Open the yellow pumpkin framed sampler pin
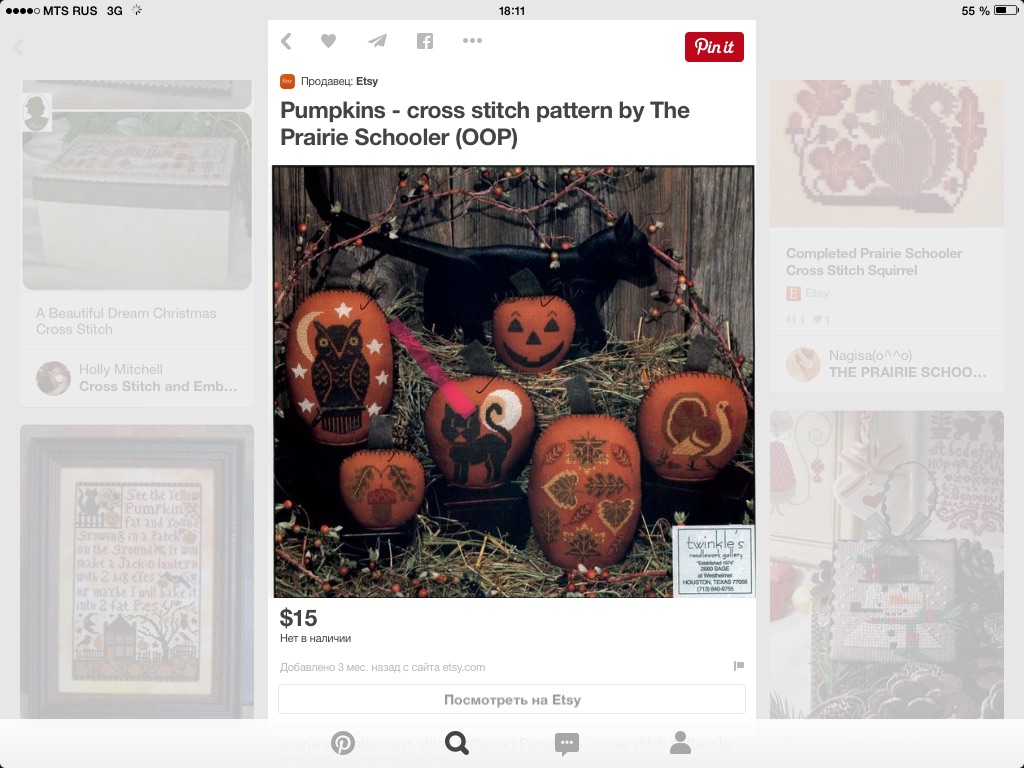This screenshot has width=1024, height=768. click(137, 572)
